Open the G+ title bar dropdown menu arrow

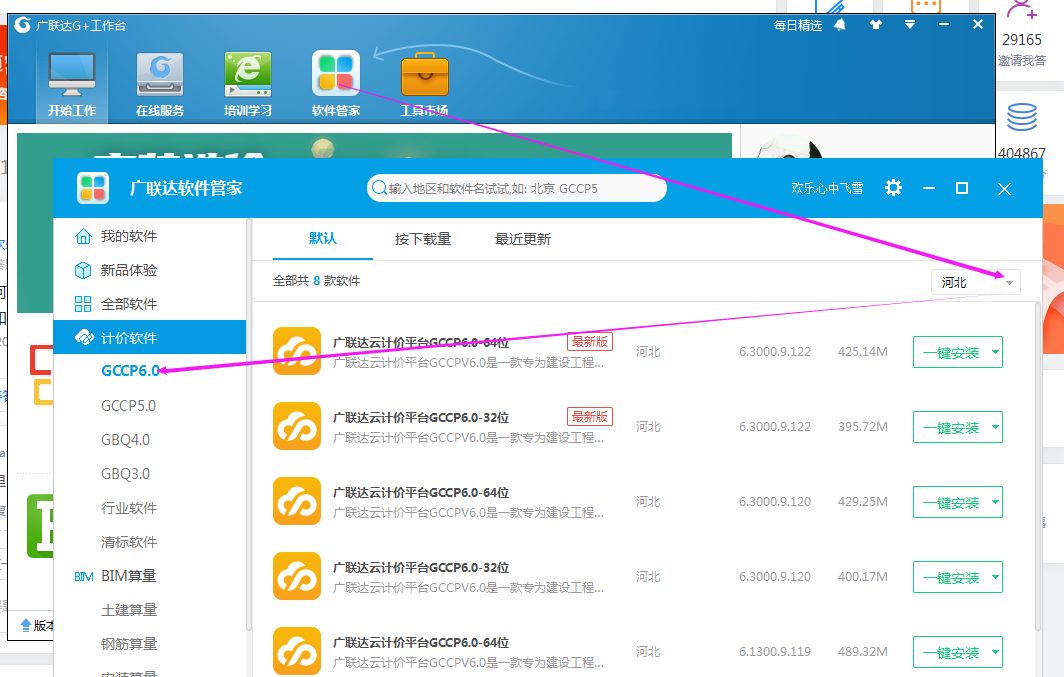[910, 24]
